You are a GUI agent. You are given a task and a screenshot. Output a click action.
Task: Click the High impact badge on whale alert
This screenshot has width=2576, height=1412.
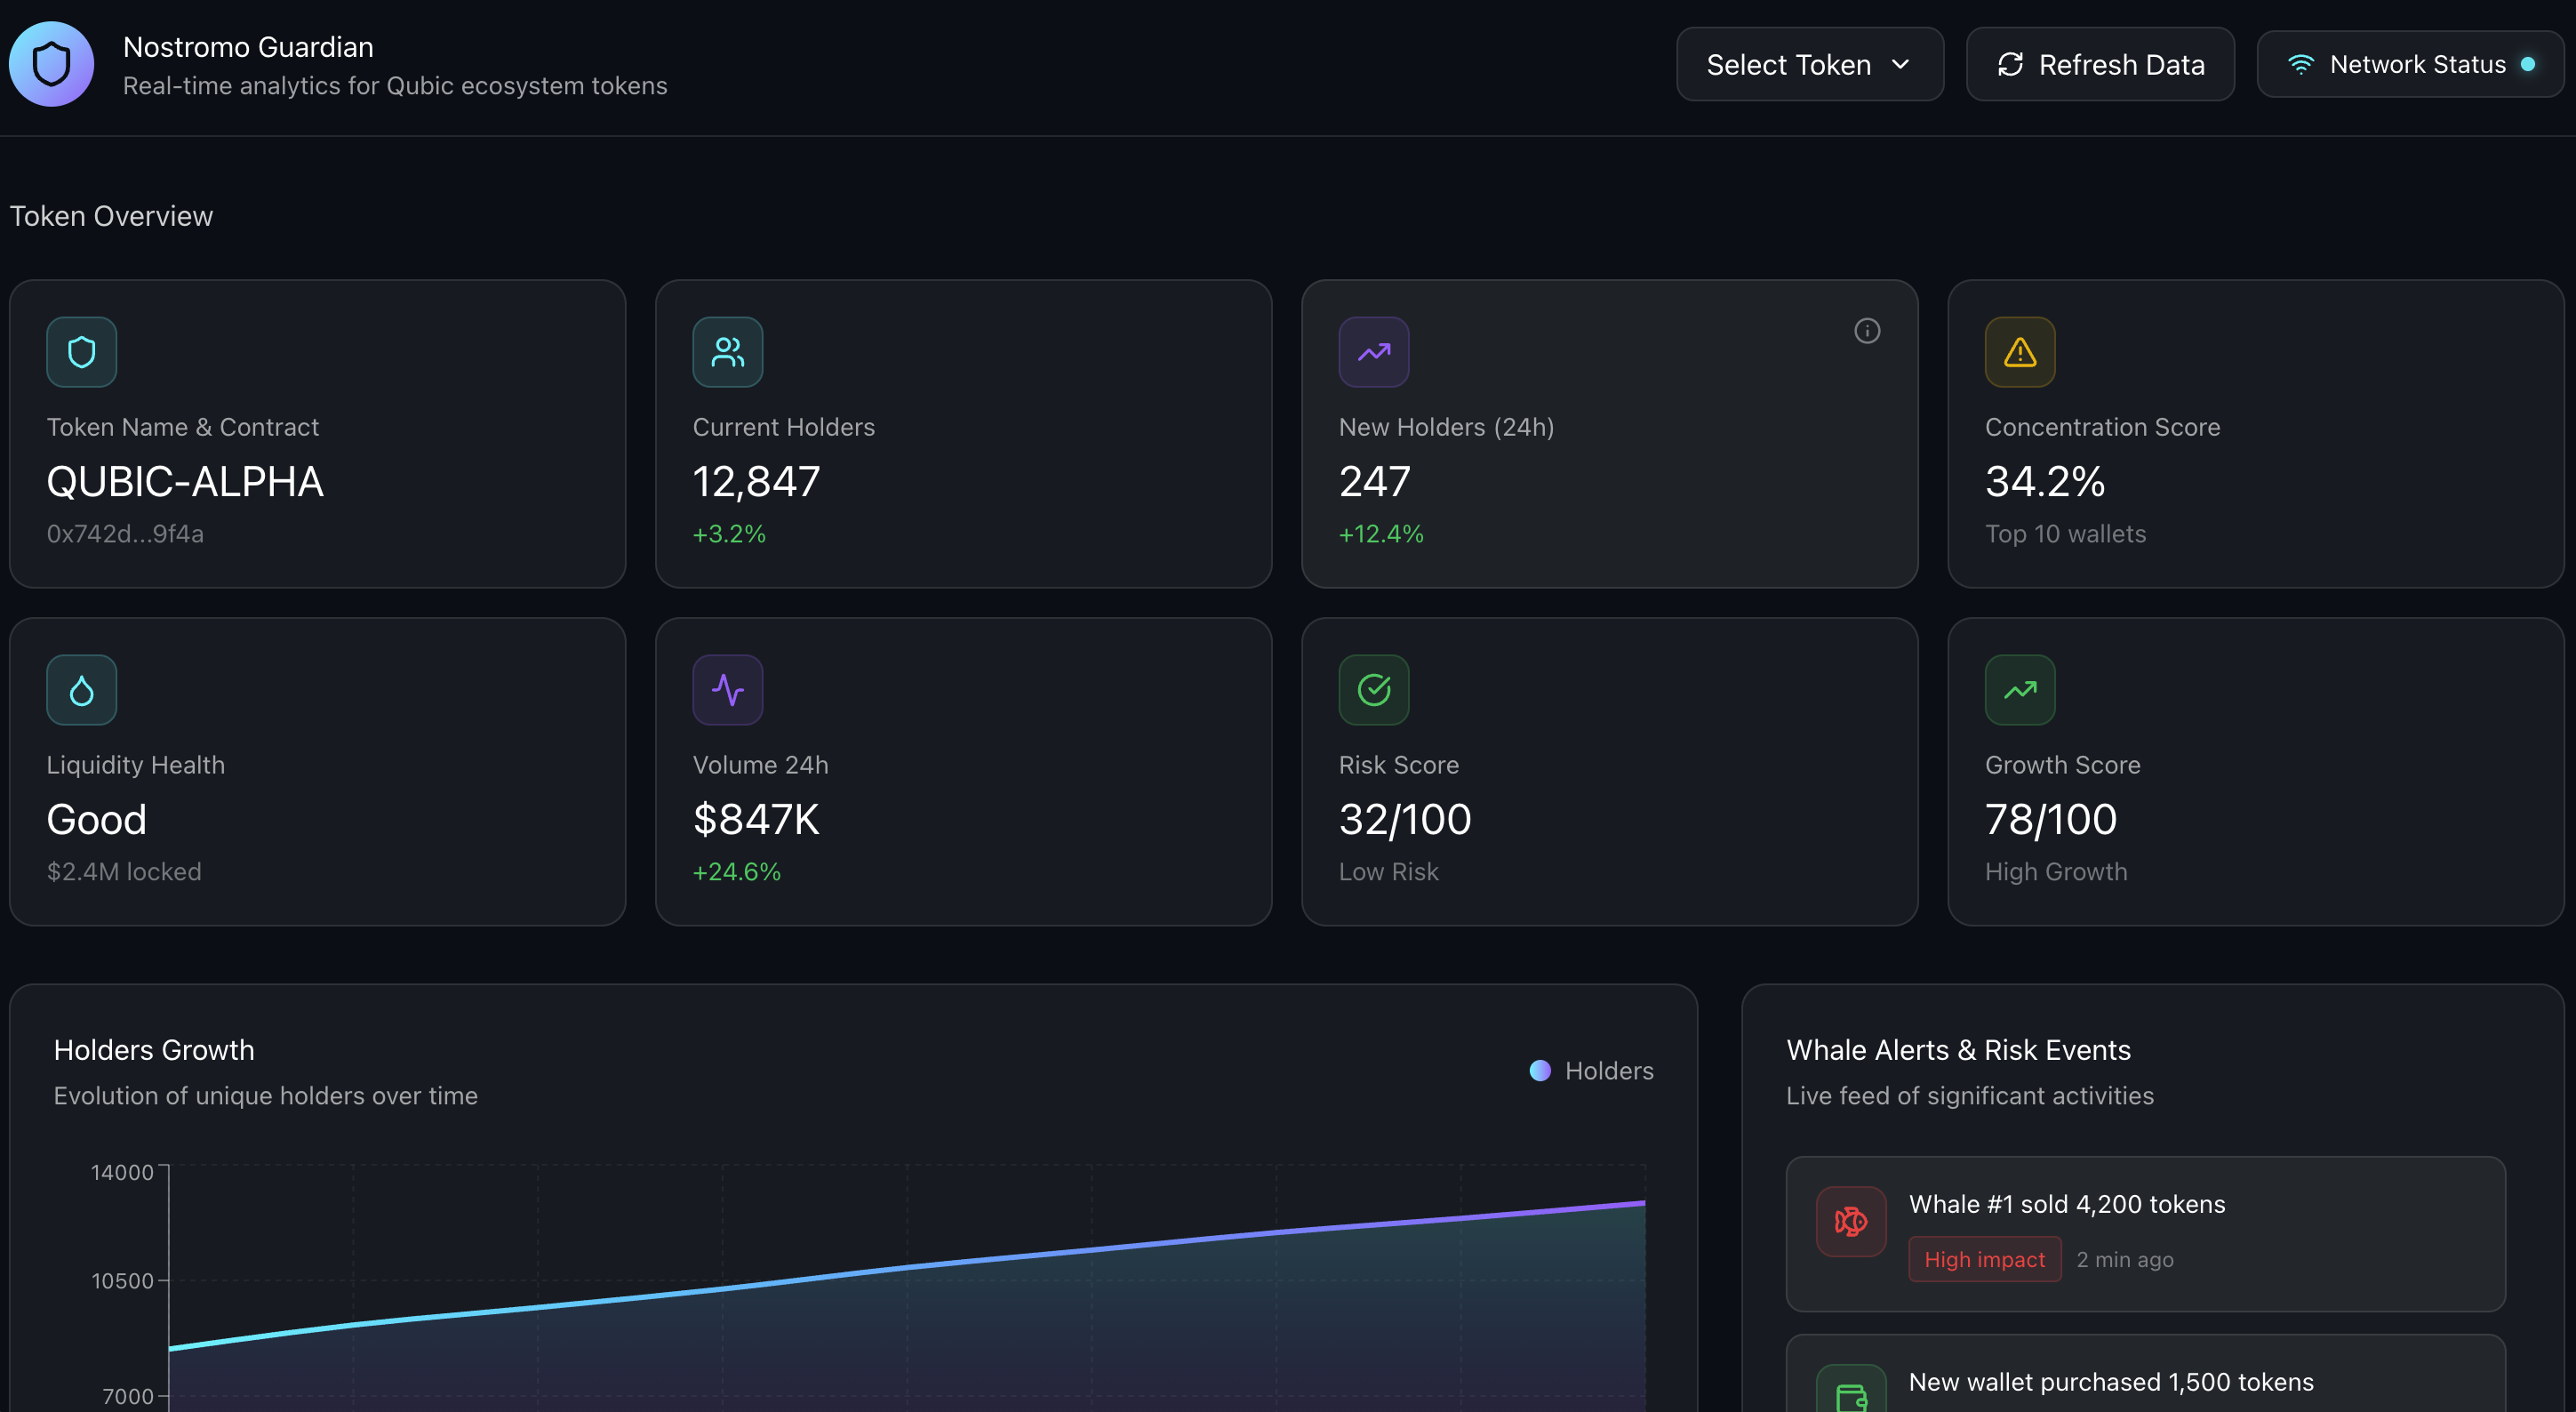tap(1984, 1259)
